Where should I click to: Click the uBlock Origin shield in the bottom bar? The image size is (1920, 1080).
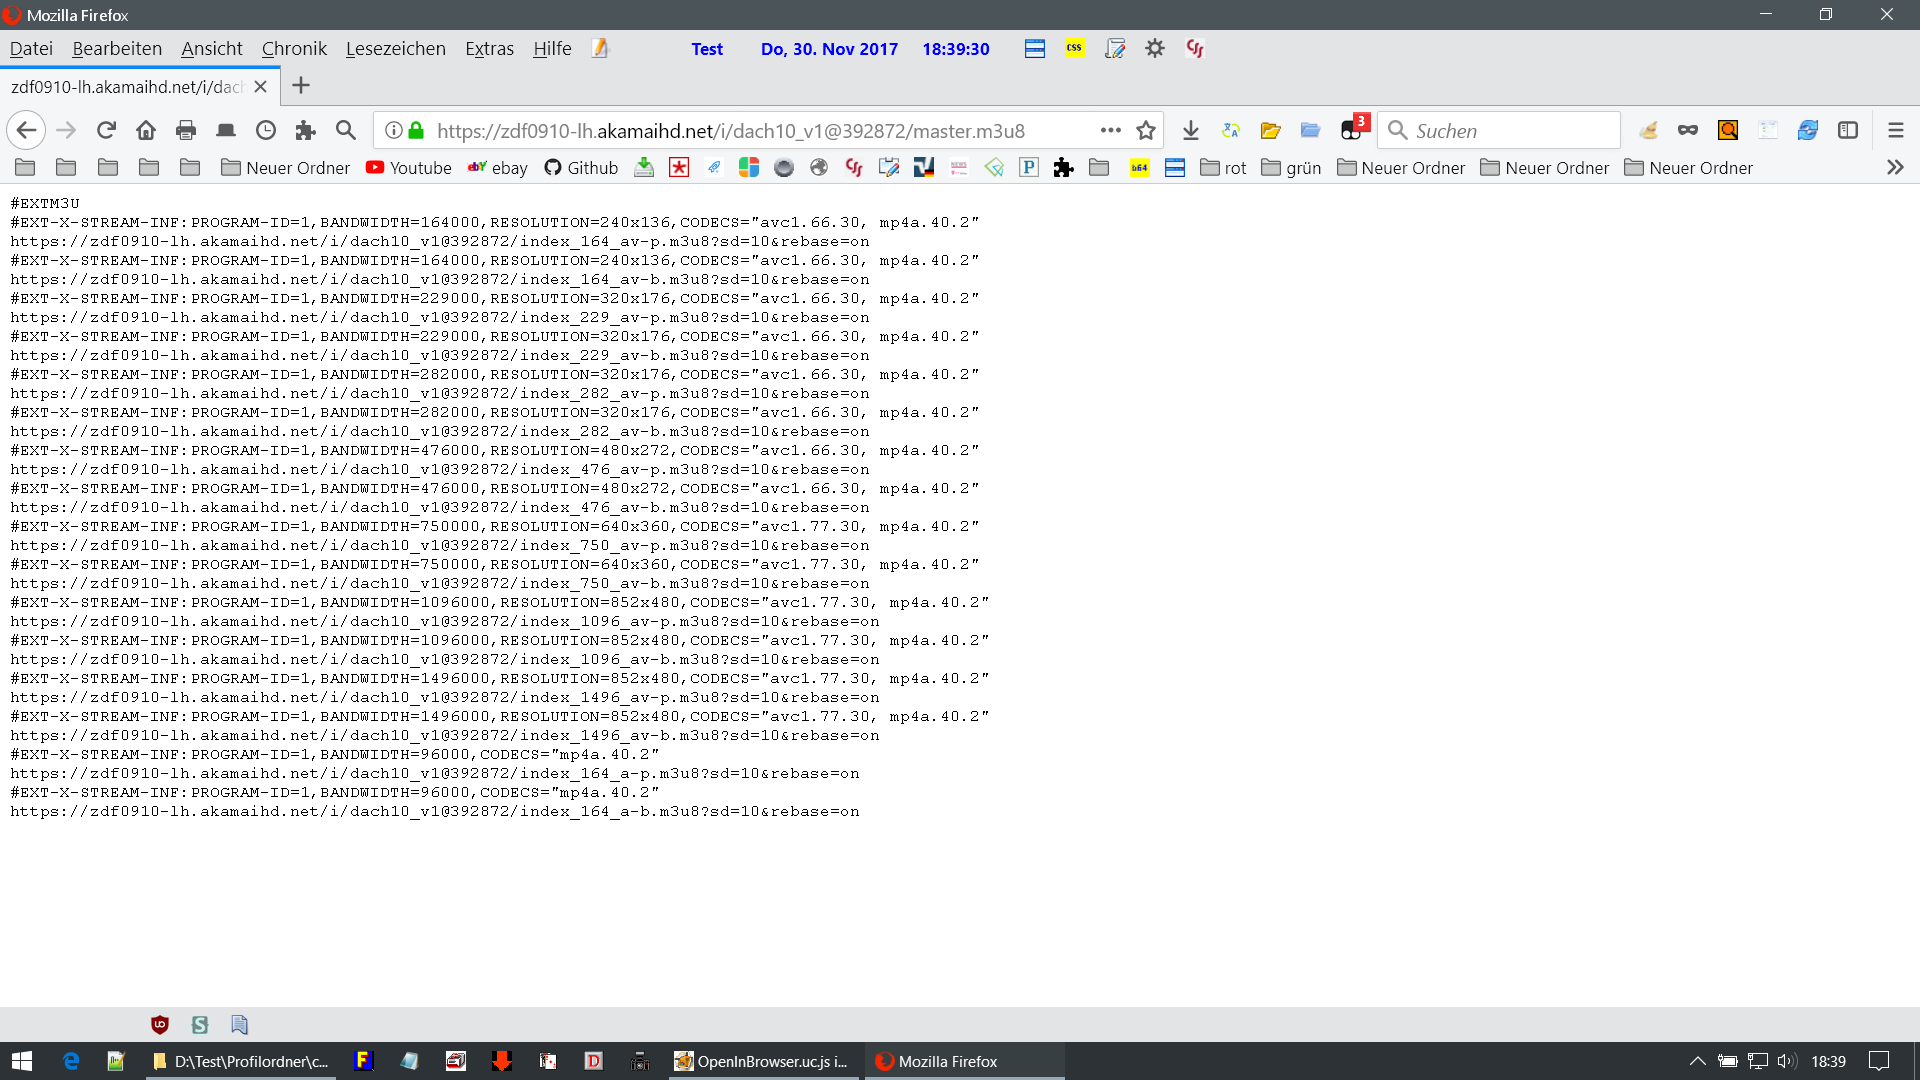pos(160,1024)
